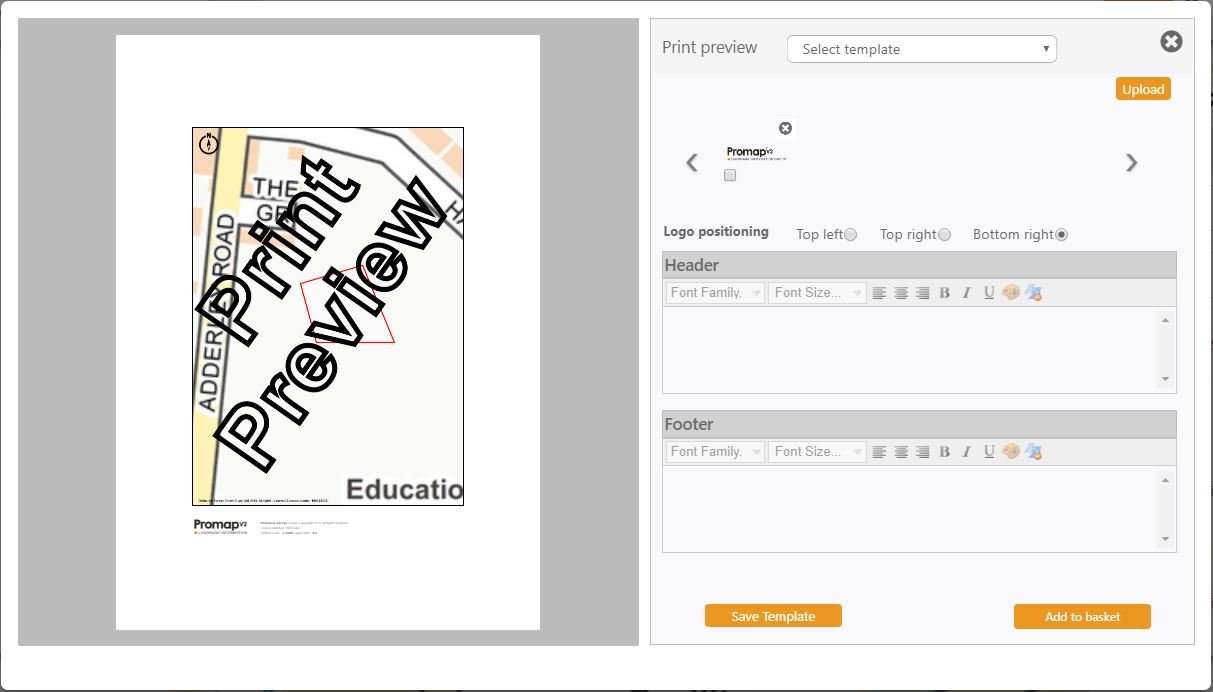Align Header text to the left
Screen dimensions: 1213x692
point(879,293)
